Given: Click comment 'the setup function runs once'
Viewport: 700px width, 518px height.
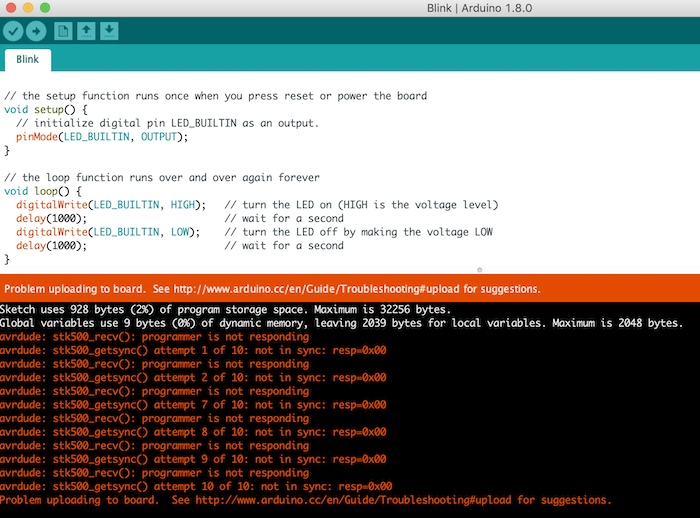Looking at the screenshot, I should 216,96.
